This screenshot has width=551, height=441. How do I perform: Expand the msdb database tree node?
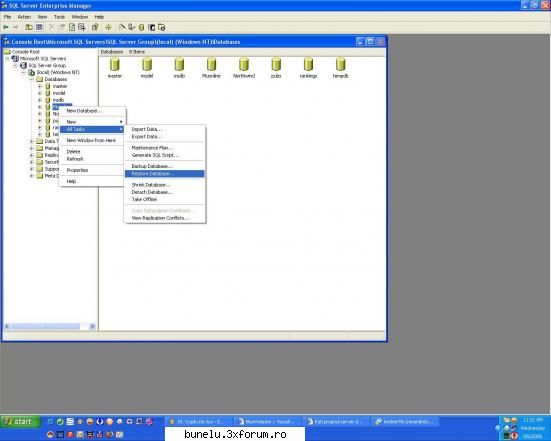coord(40,100)
